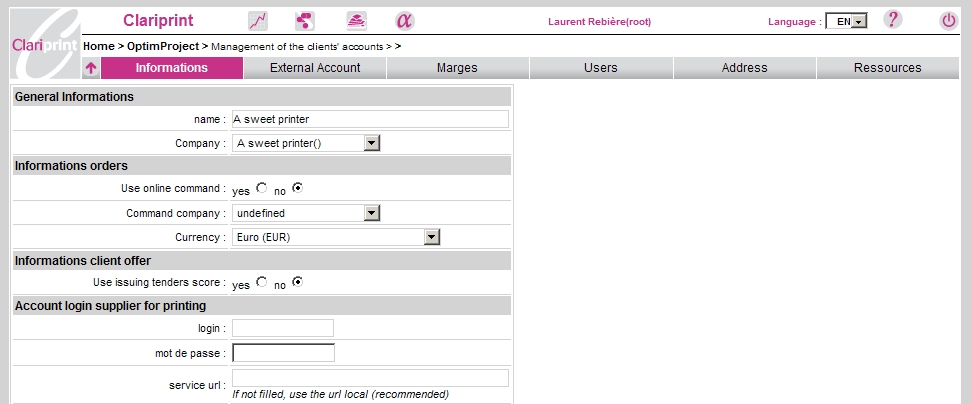The width and height of the screenshot is (971, 404).
Task: Select yes for Use issuing tenders score
Action: (262, 283)
